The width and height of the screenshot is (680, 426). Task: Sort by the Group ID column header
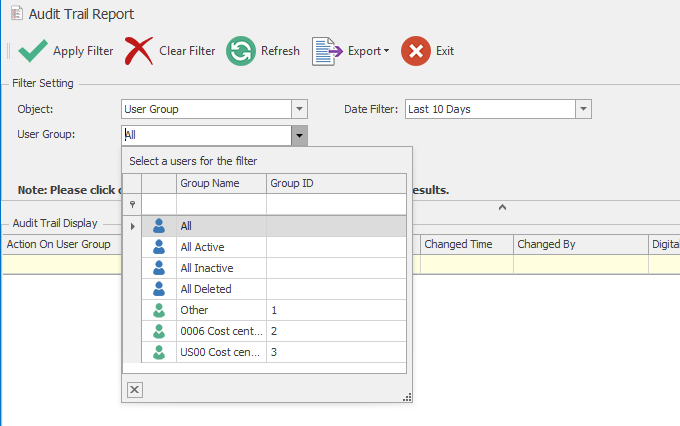pos(336,184)
